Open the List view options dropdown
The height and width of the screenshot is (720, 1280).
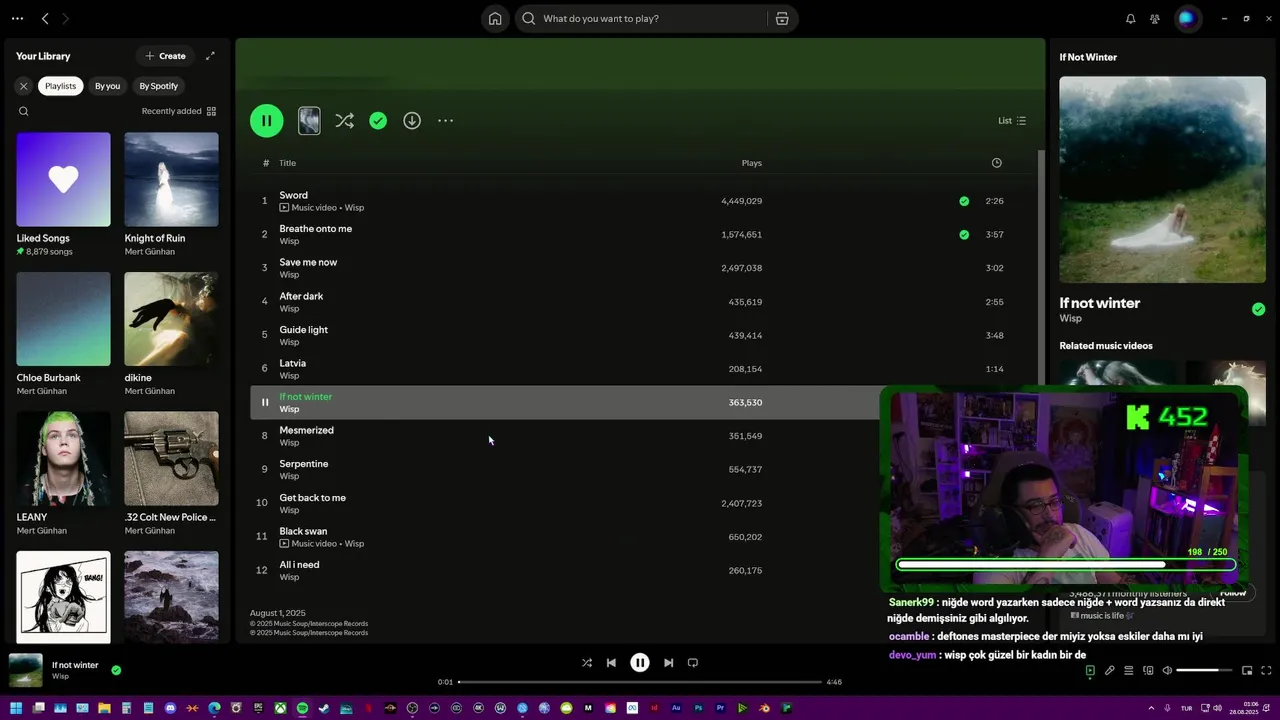[1012, 120]
